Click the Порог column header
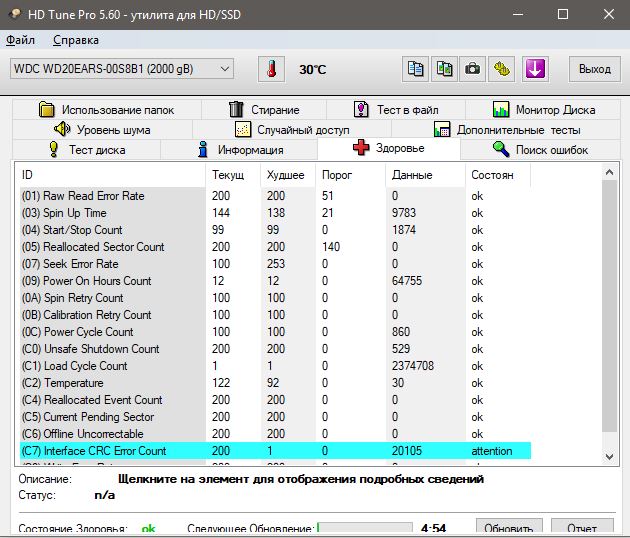The width and height of the screenshot is (630, 538). [x=350, y=175]
